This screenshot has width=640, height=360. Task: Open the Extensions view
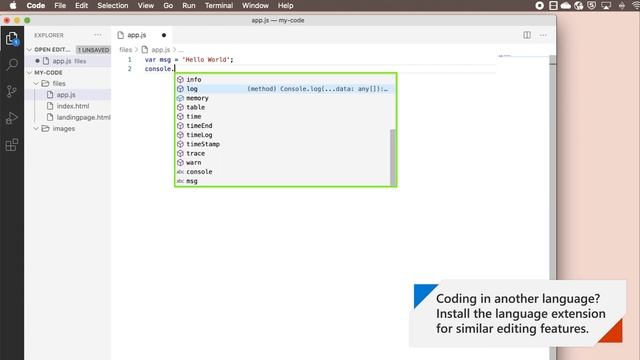tap(12, 145)
